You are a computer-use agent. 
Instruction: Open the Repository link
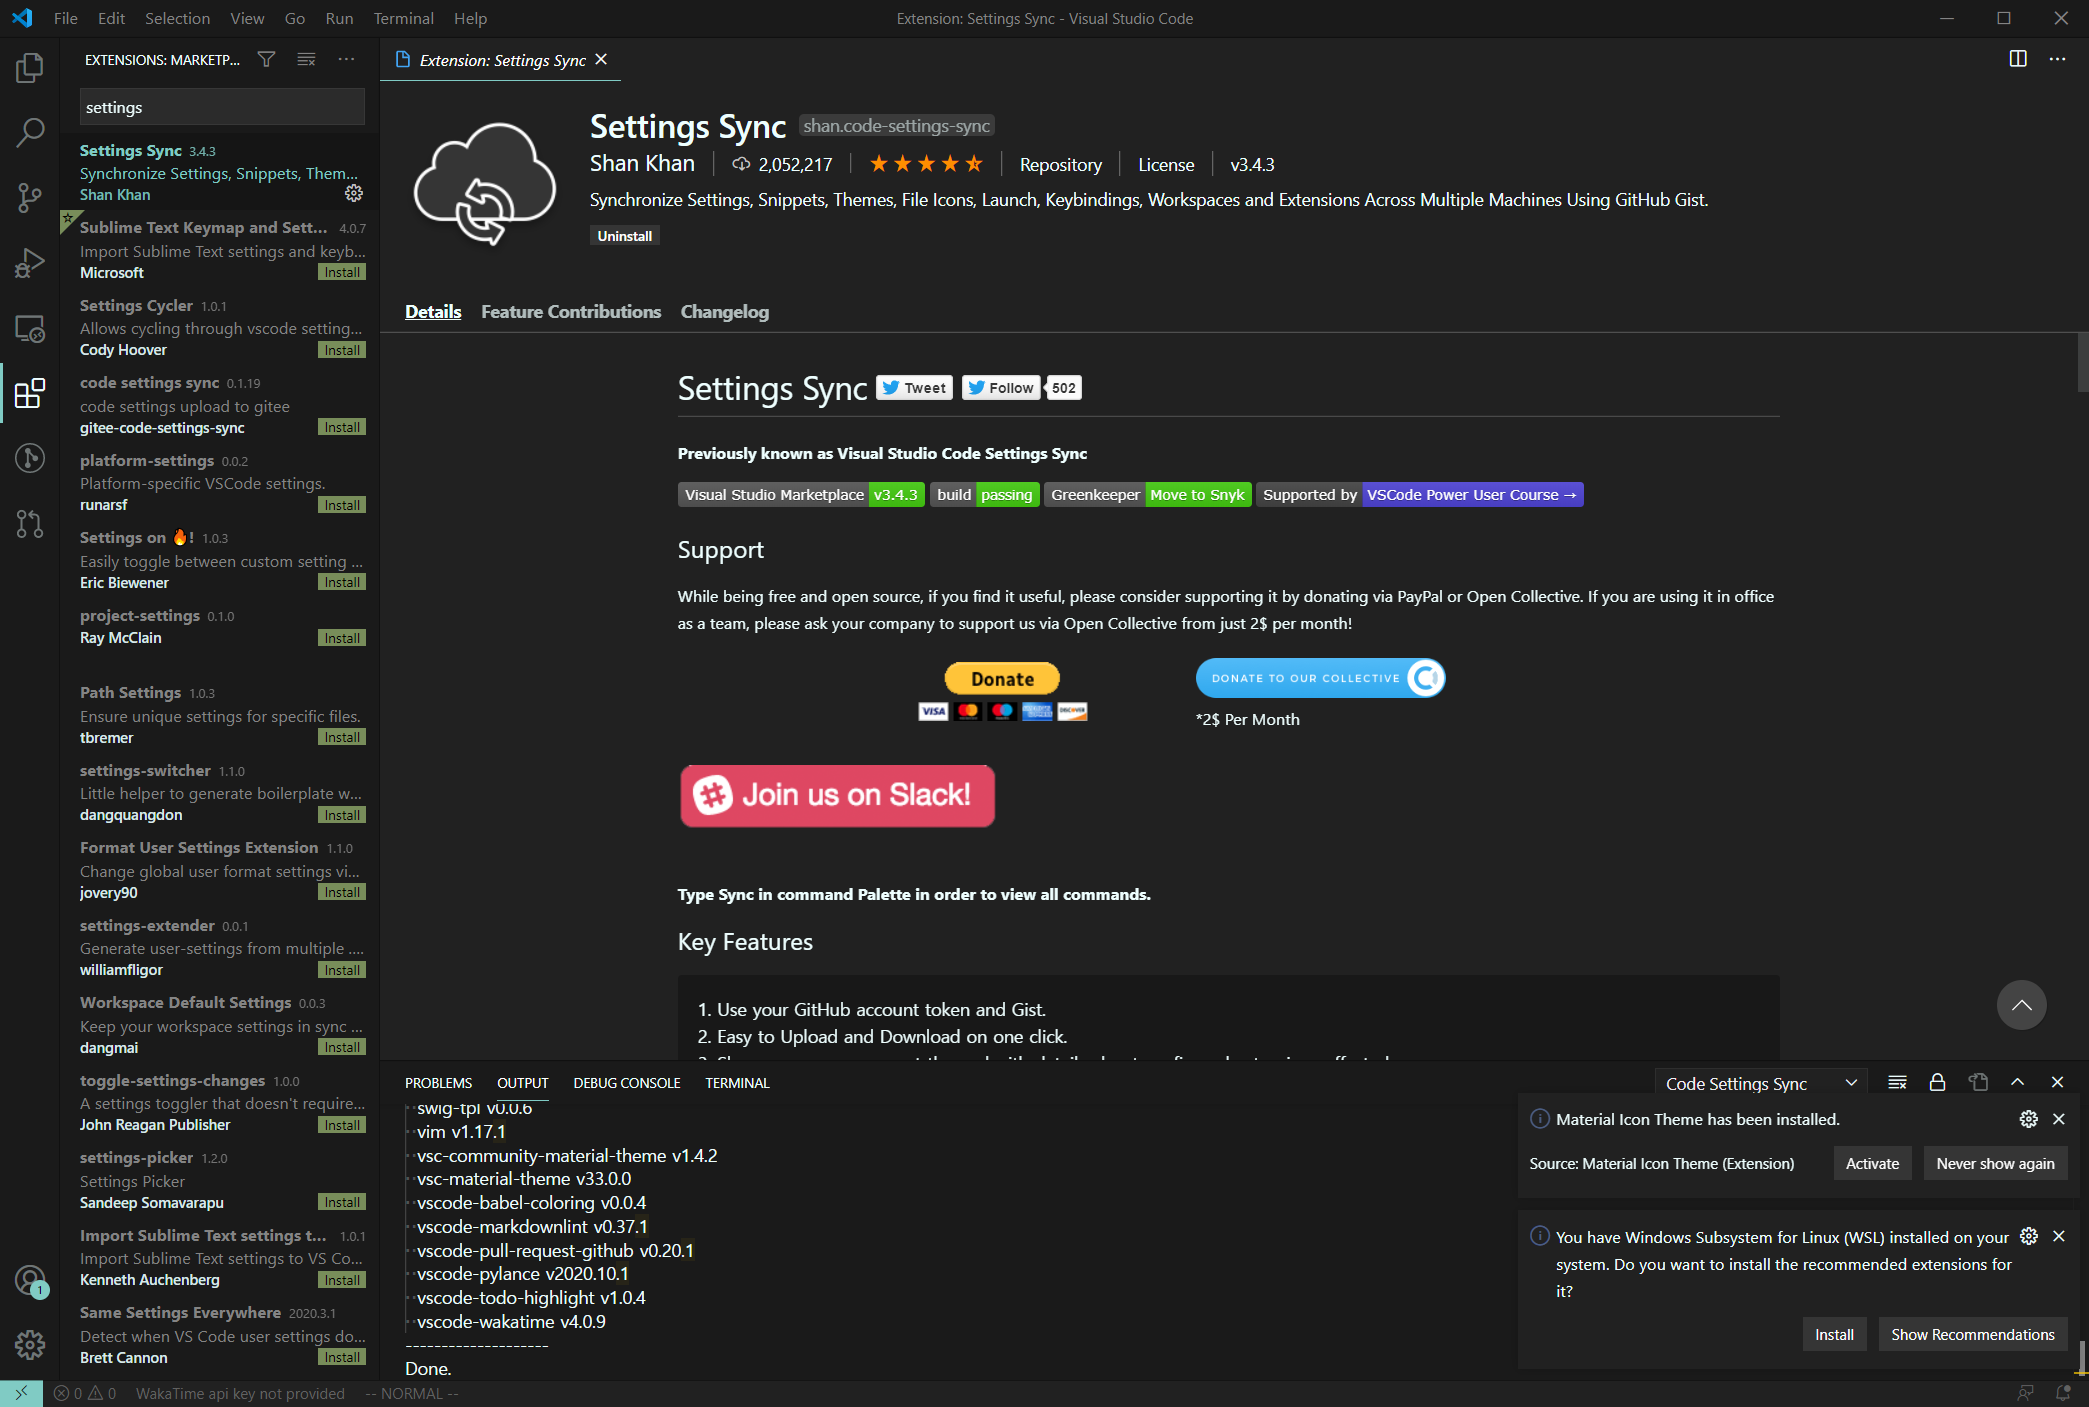1060,165
